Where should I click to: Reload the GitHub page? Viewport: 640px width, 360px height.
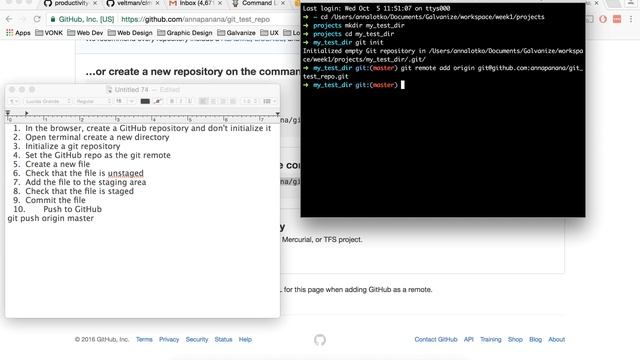[x=37, y=19]
